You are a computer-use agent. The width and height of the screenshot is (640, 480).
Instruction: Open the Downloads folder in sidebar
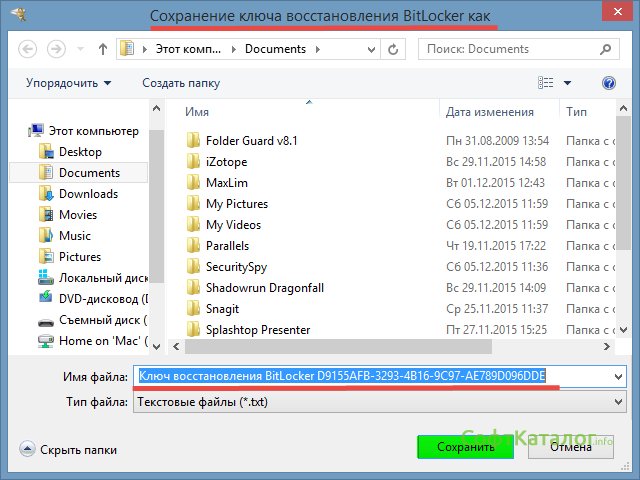[x=87, y=194]
